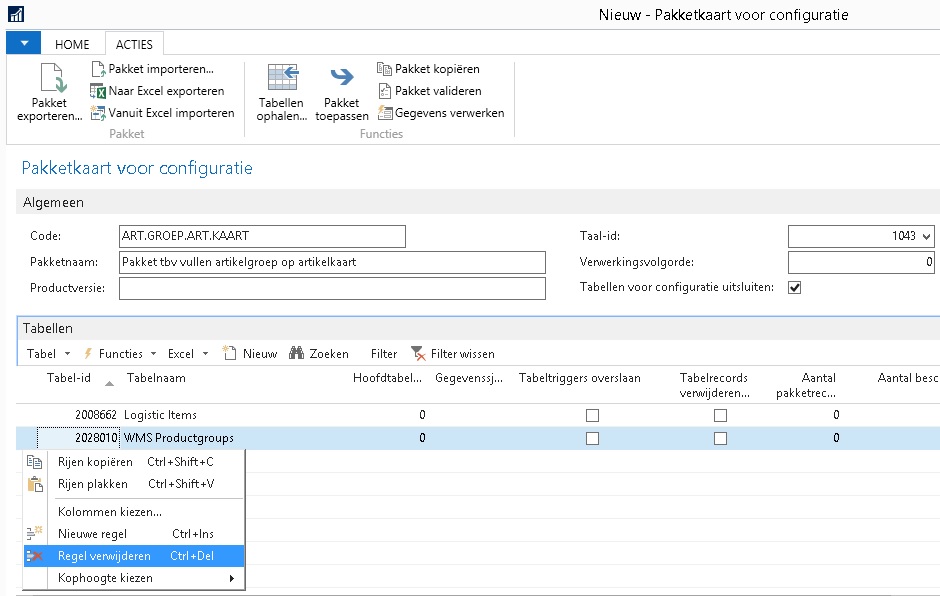This screenshot has height=596, width=940.
Task: Click the Rijen kopiëren icon in context menu
Action: click(x=35, y=462)
